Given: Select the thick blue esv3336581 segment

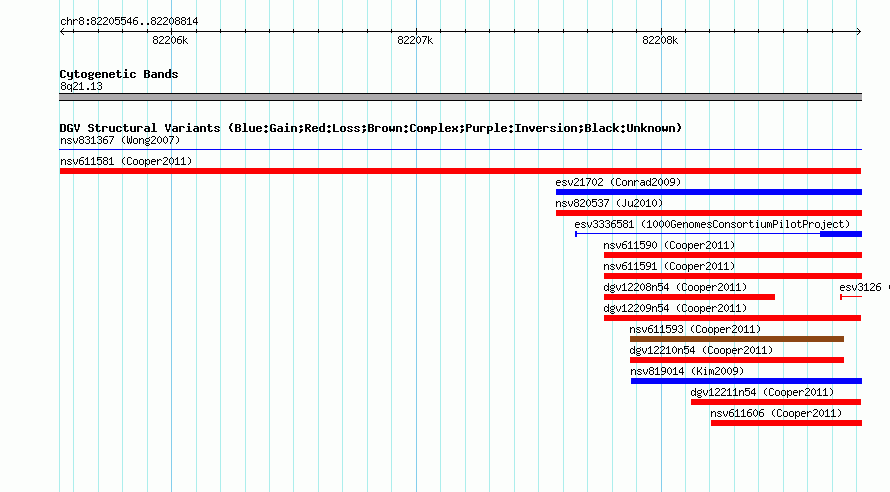Looking at the screenshot, I should pos(841,234).
